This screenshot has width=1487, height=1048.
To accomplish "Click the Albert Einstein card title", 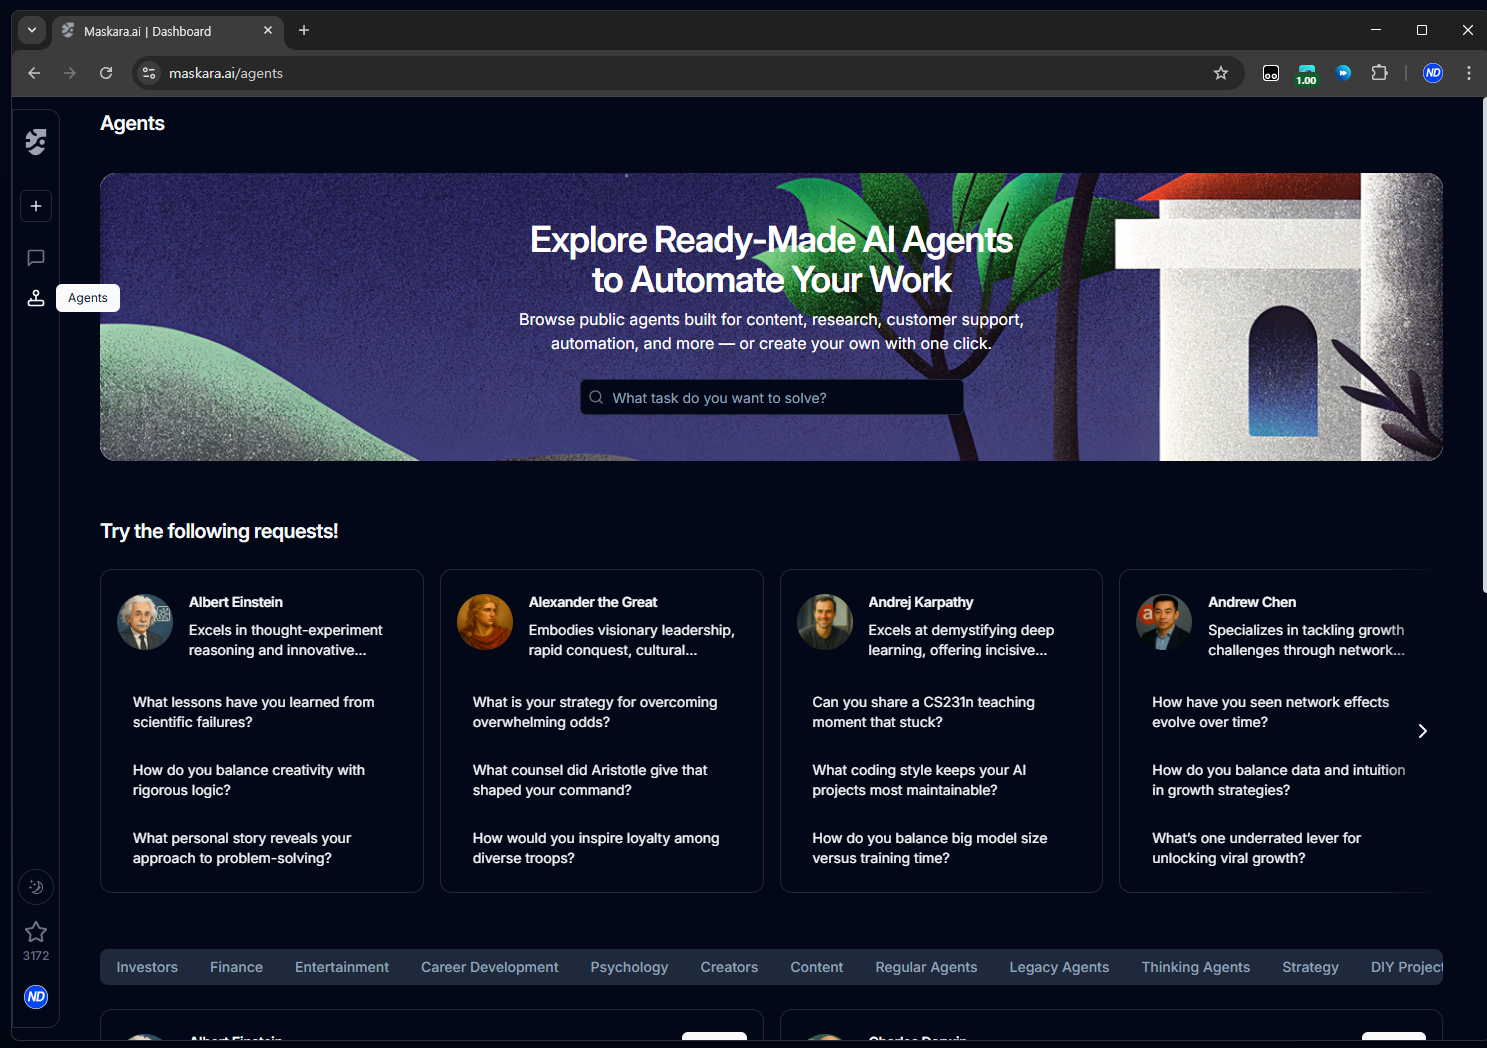I will [x=236, y=602].
